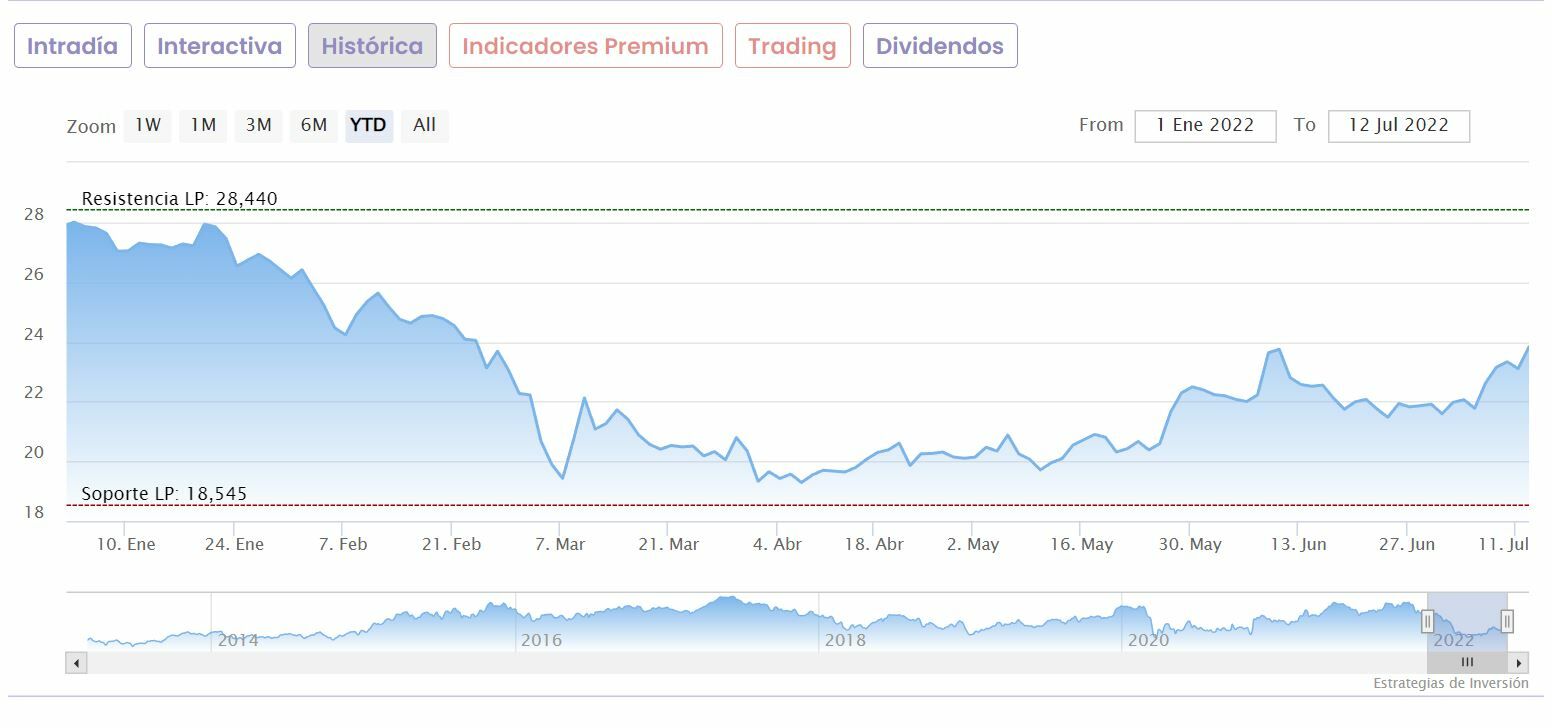This screenshot has width=1552, height=728.
Task: Switch zoom to 6M
Action: [x=314, y=126]
